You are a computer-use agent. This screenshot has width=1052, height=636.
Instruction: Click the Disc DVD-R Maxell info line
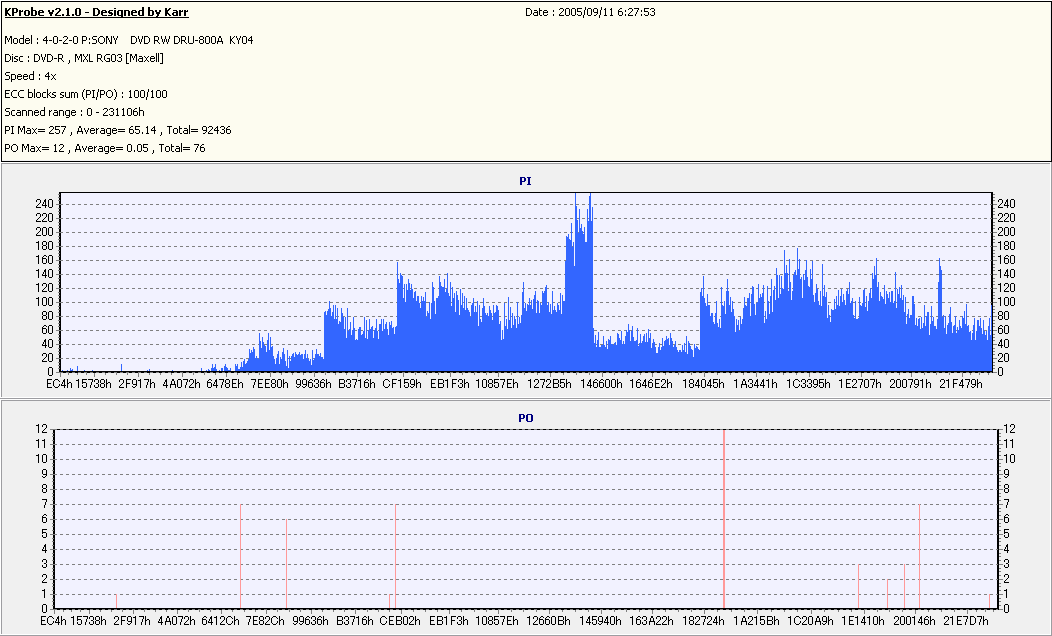point(84,58)
